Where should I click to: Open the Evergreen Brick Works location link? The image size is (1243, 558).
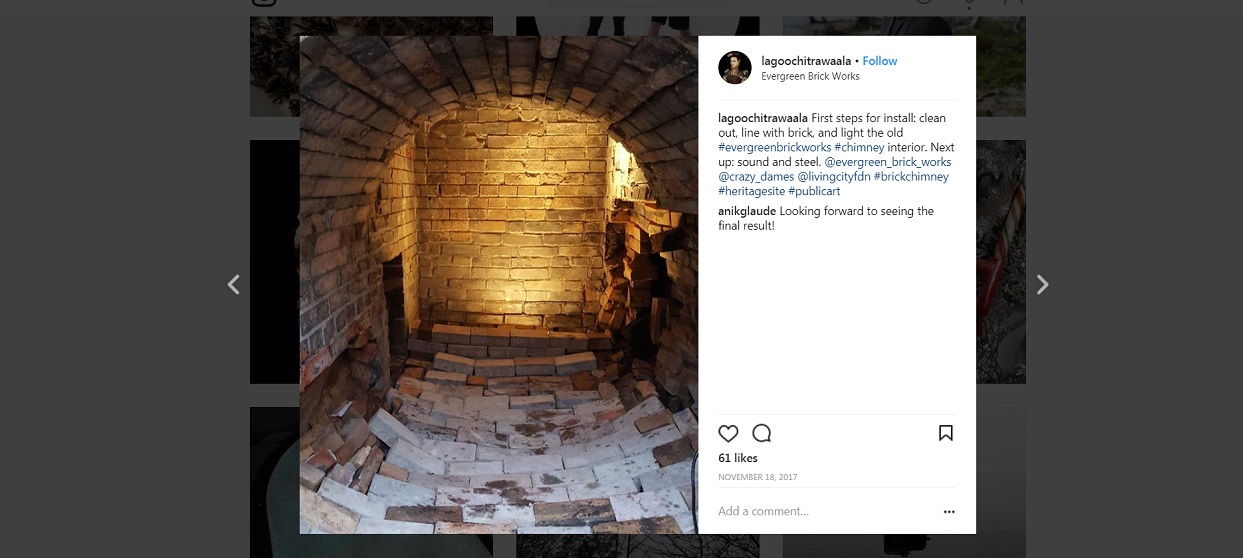(x=810, y=76)
